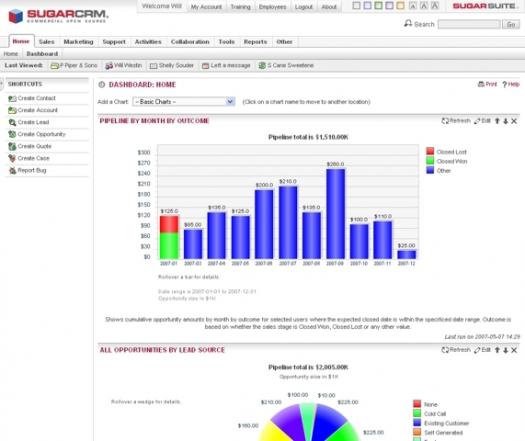This screenshot has height=441, width=525.
Task: Switch to the Reports tab
Action: tap(255, 42)
